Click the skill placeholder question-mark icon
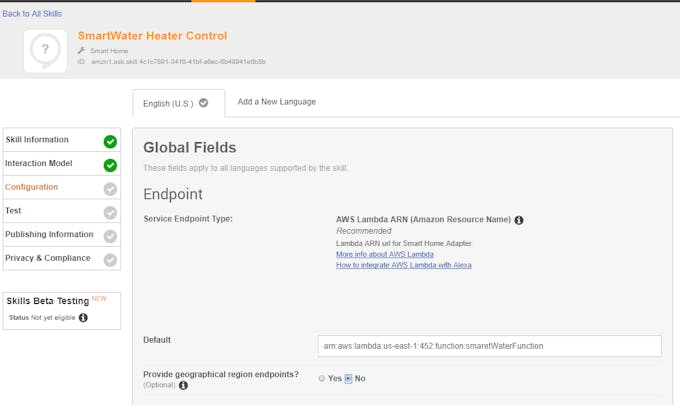The image size is (680, 405). pyautogui.click(x=45, y=51)
